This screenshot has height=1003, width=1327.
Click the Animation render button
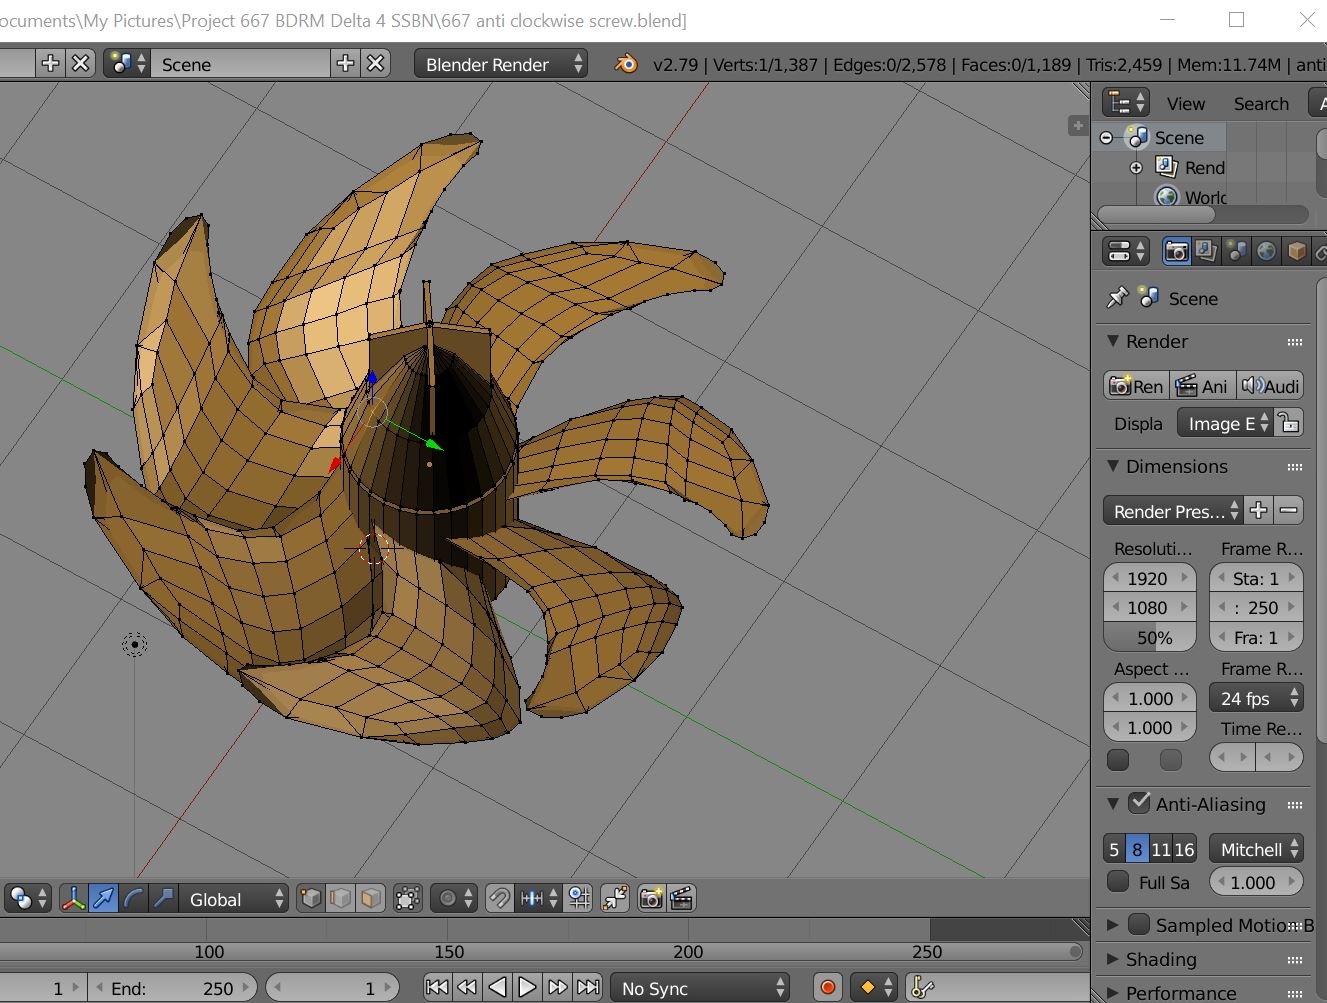pos(1201,386)
